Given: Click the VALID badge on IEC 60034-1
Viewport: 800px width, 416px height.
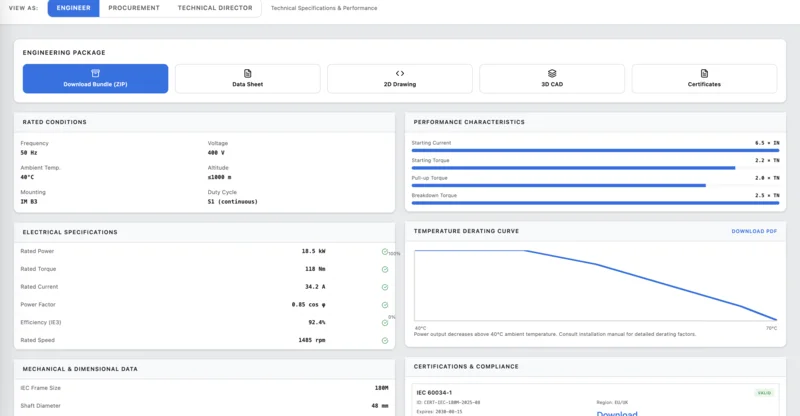Looking at the screenshot, I should pyautogui.click(x=766, y=393).
